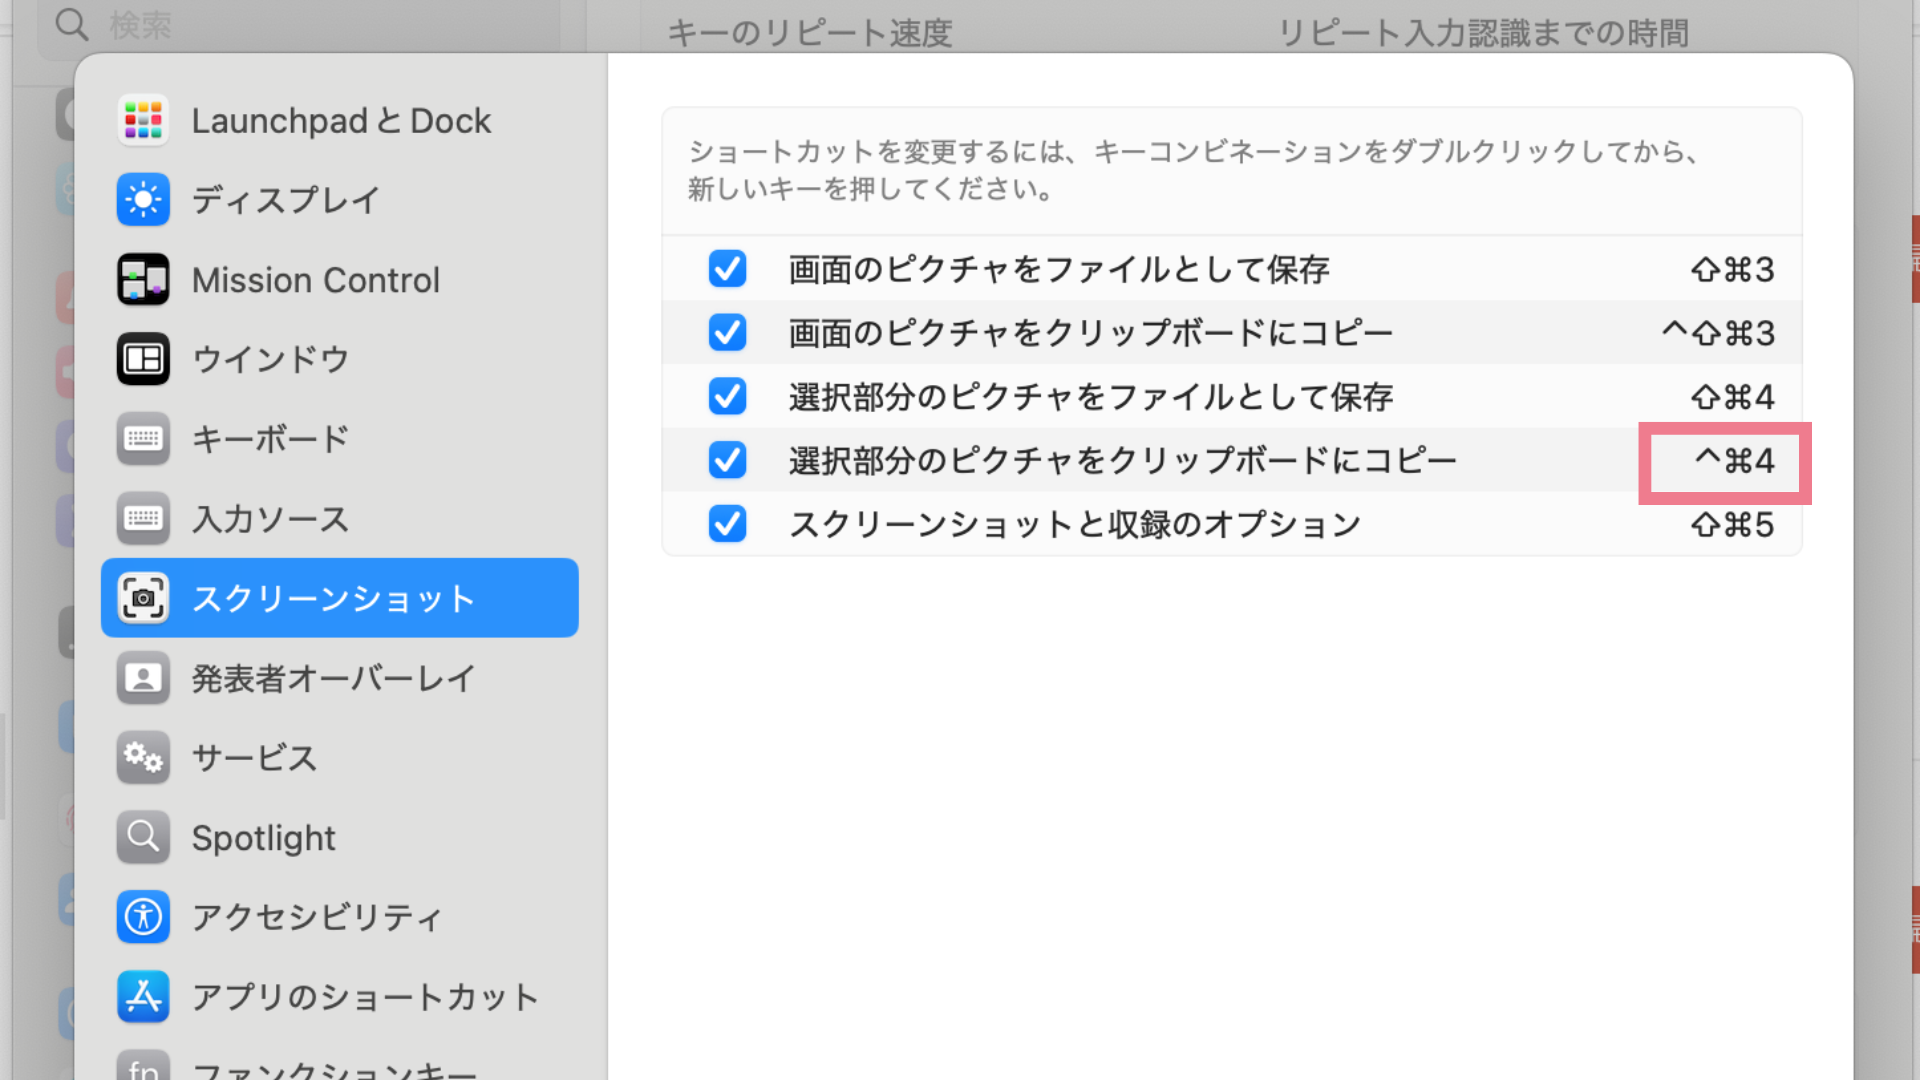1920x1080 pixels.
Task: Toggle 画面のピクチャをクリップボードにコピー checkbox
Action: click(x=727, y=333)
